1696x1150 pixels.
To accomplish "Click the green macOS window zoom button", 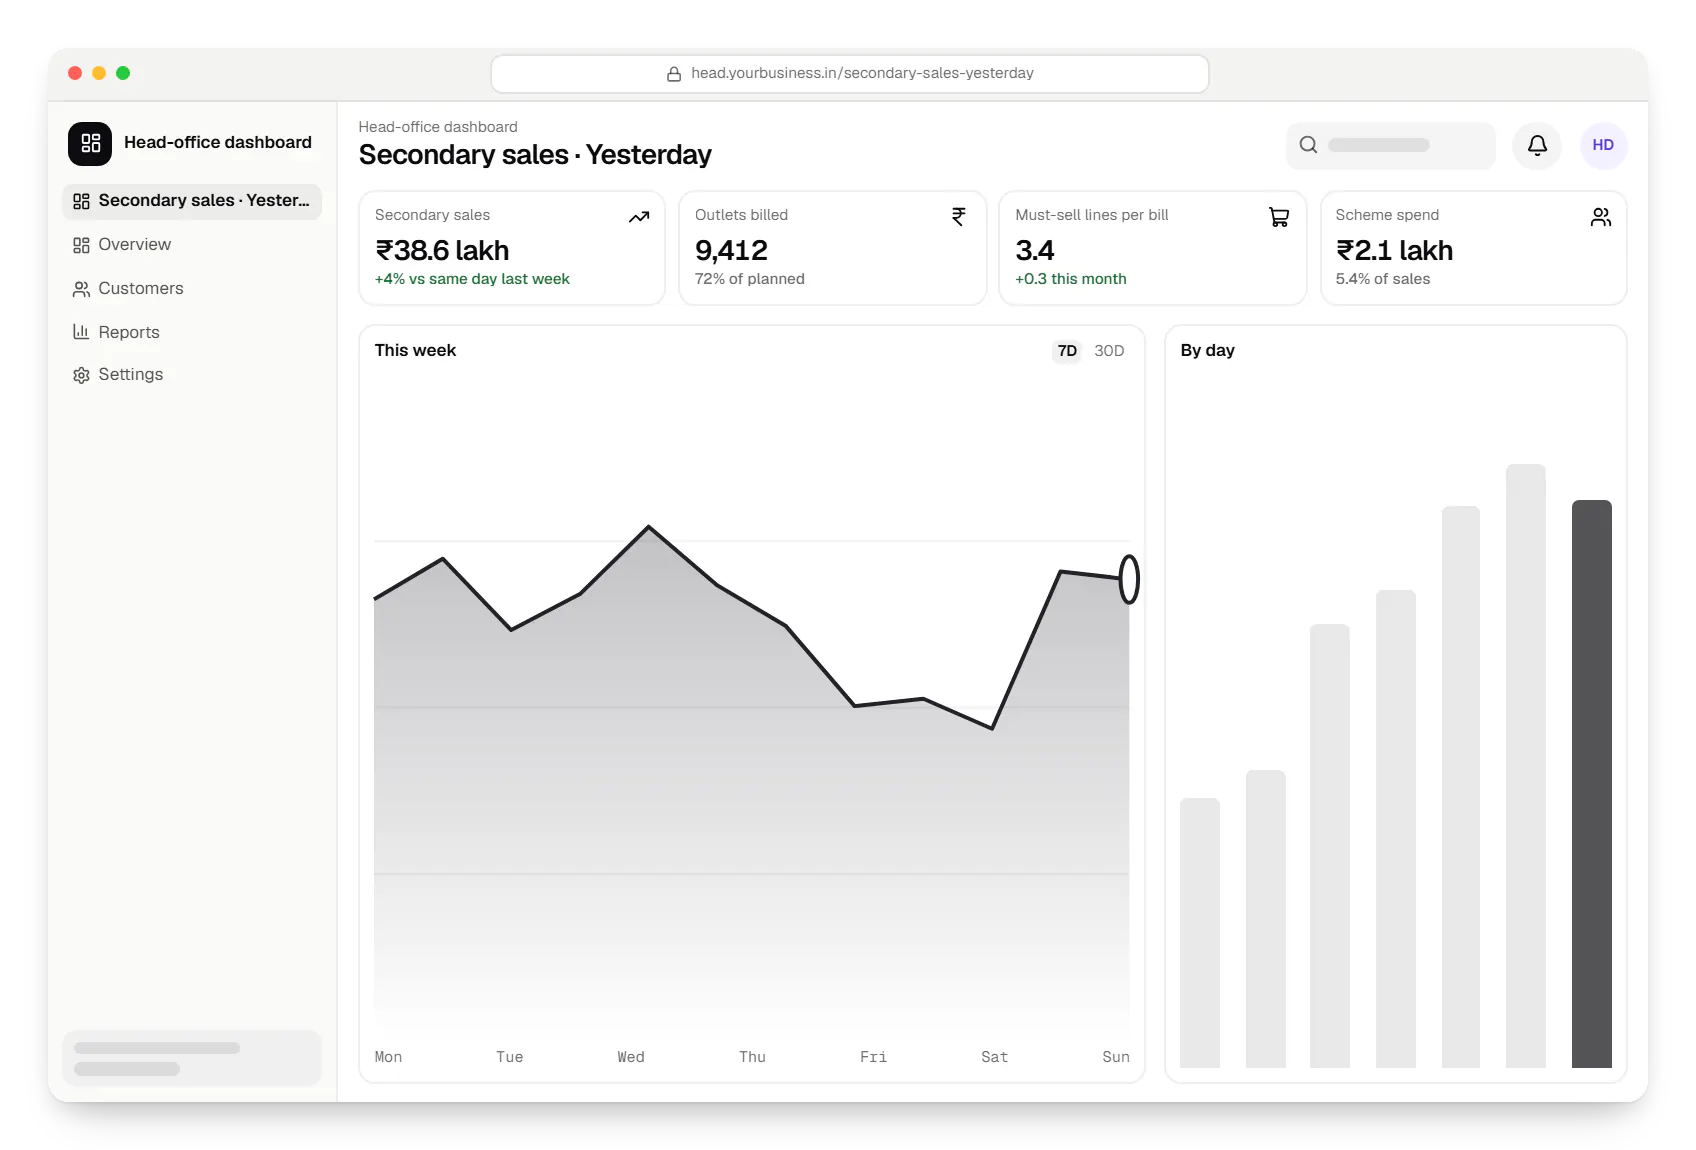I will [123, 73].
